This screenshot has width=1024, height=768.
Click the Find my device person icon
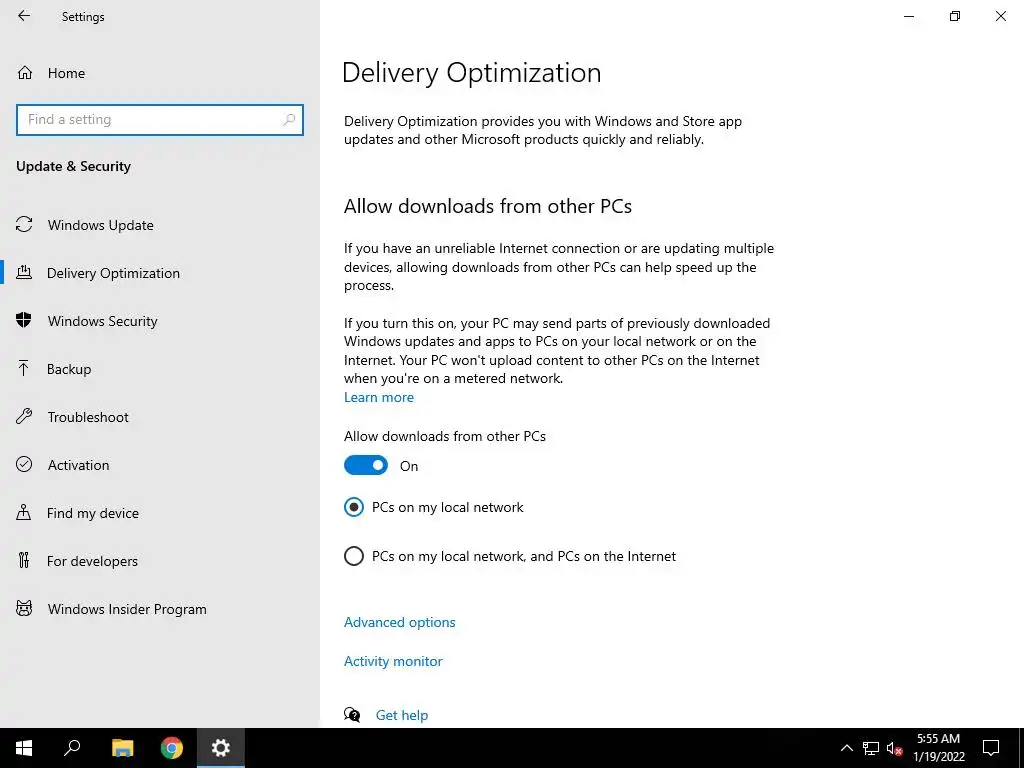[24, 512]
